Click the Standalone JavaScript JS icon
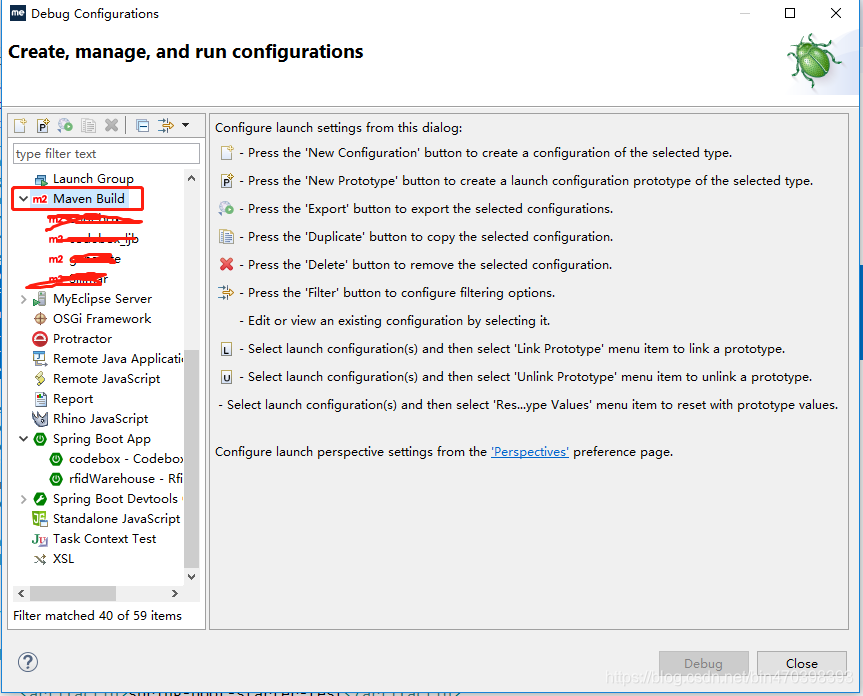Viewport: 863px width, 696px height. pyautogui.click(x=40, y=519)
